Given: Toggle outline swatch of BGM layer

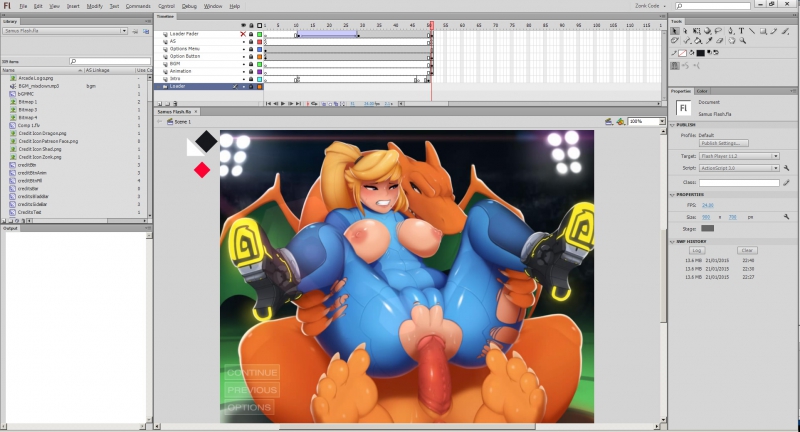Looking at the screenshot, I should (259, 64).
